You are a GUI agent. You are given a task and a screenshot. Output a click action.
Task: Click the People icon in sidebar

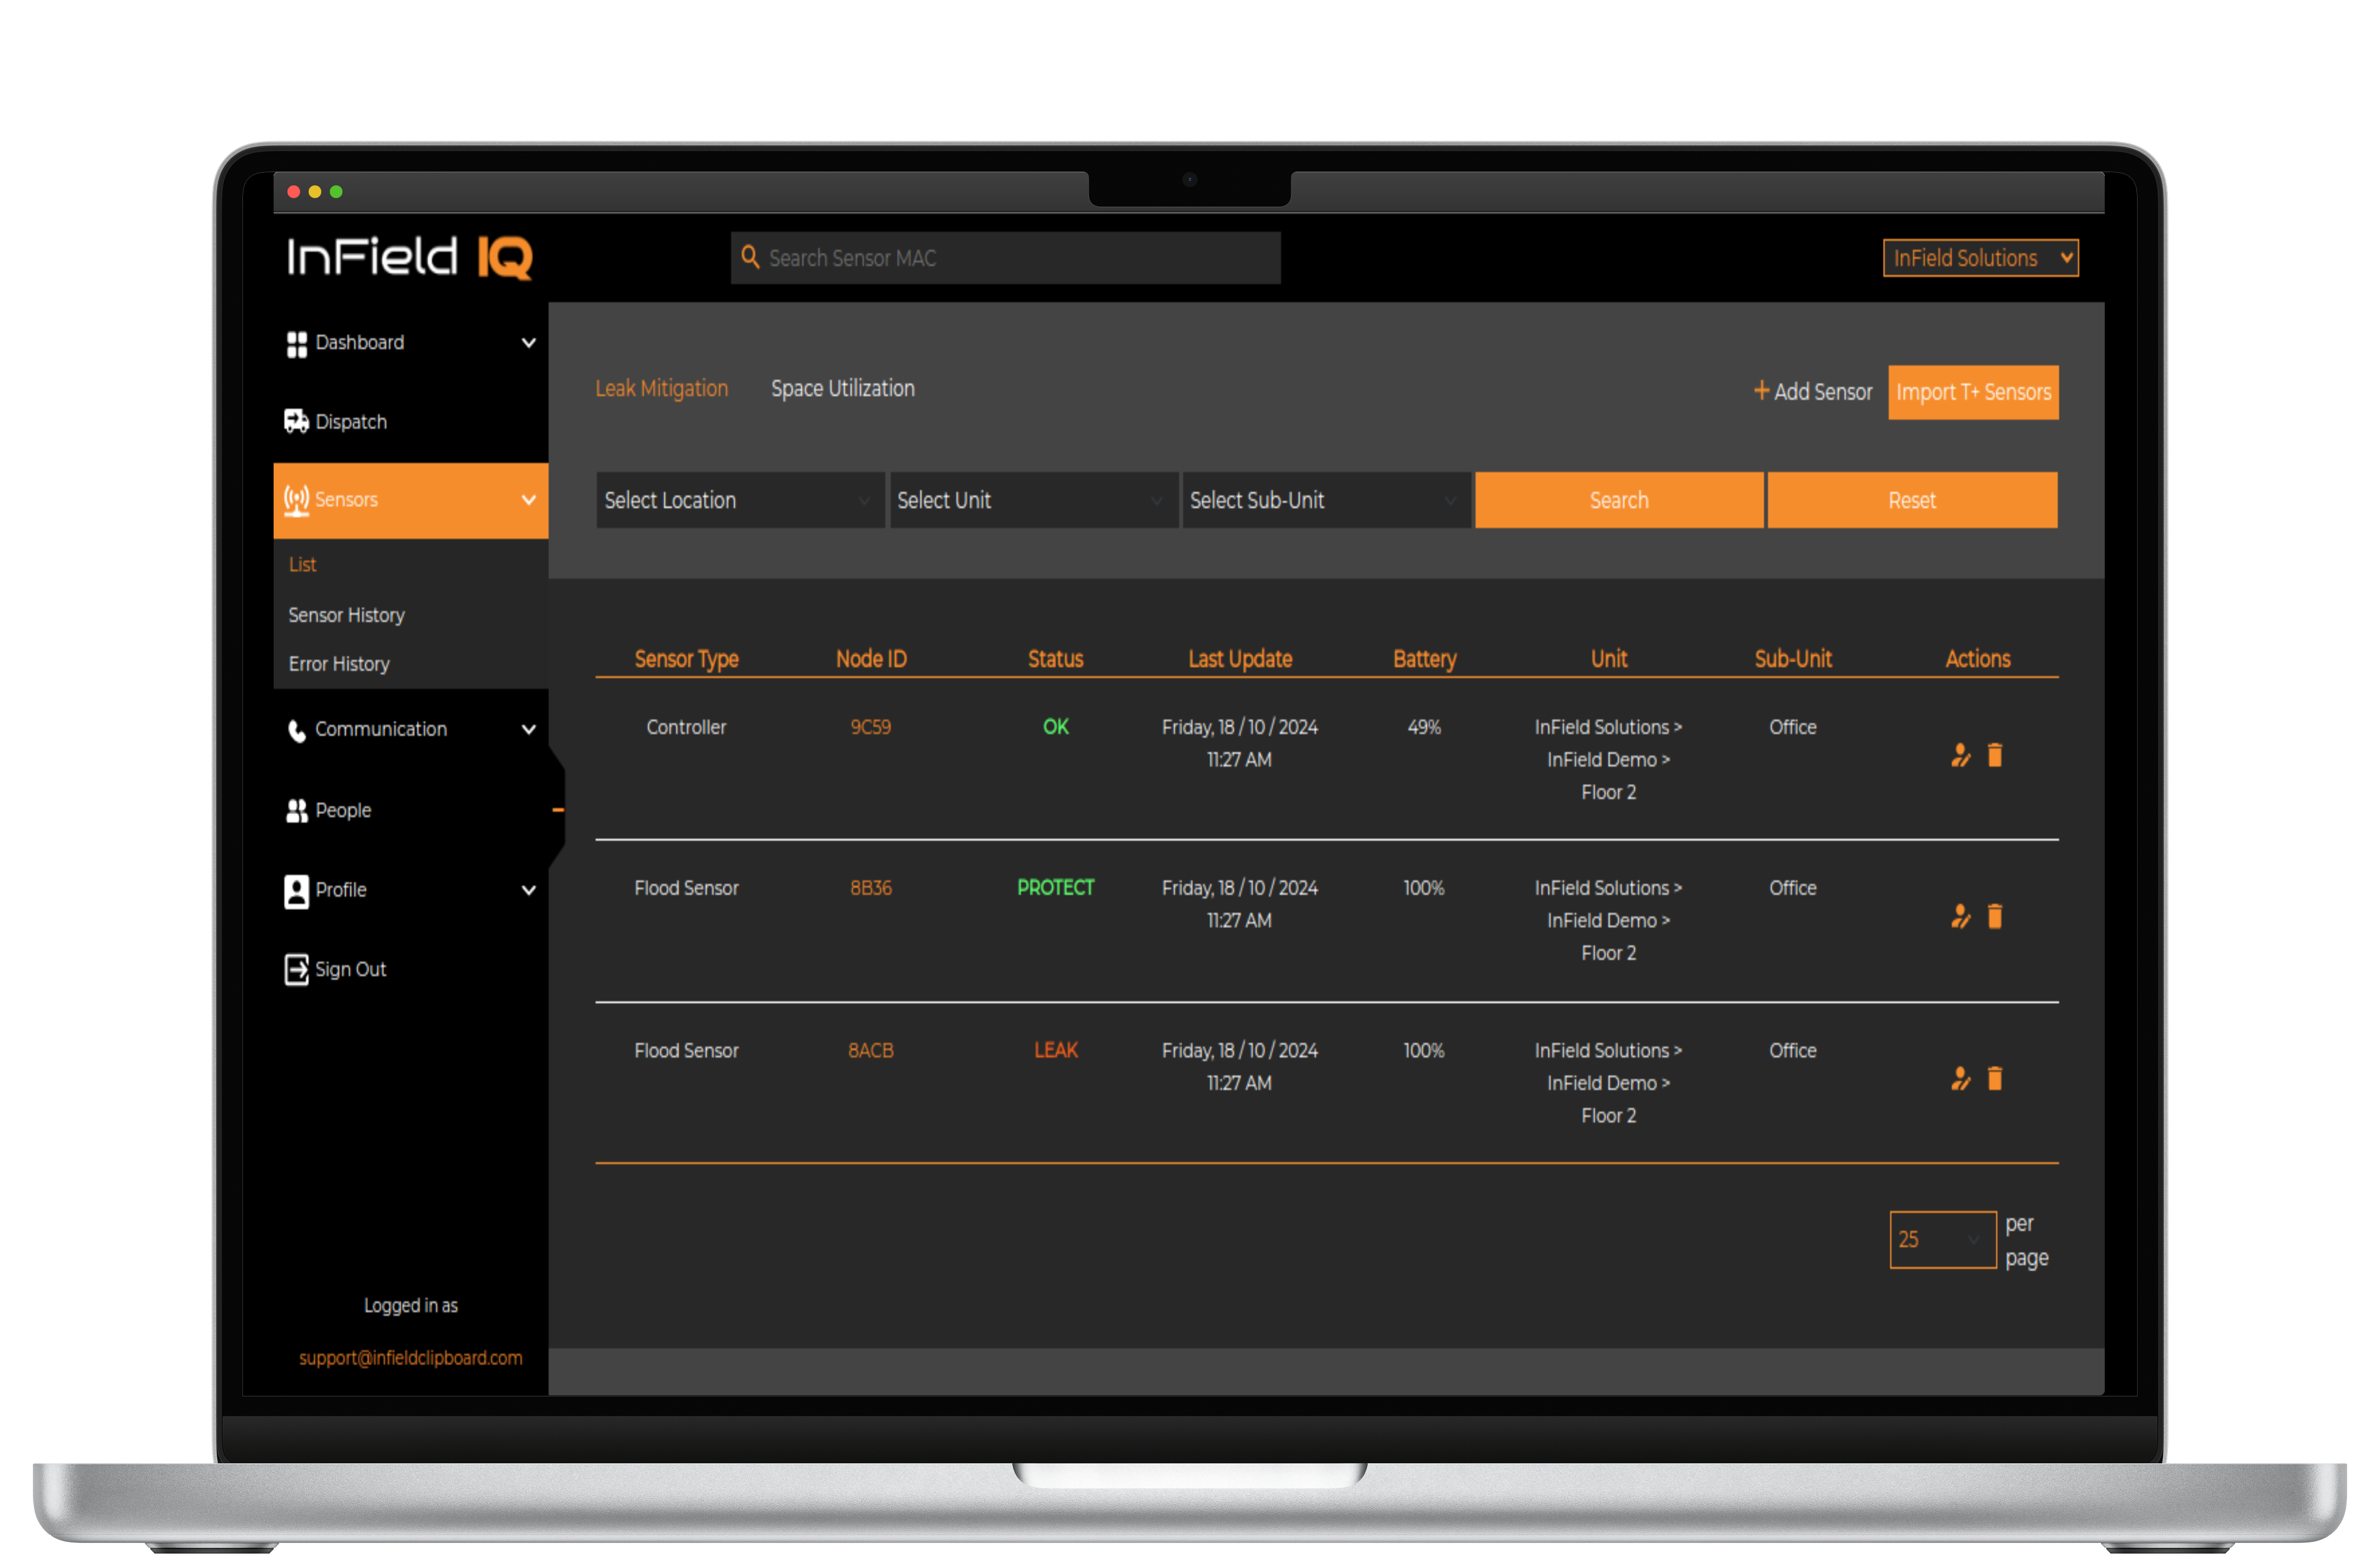296,810
